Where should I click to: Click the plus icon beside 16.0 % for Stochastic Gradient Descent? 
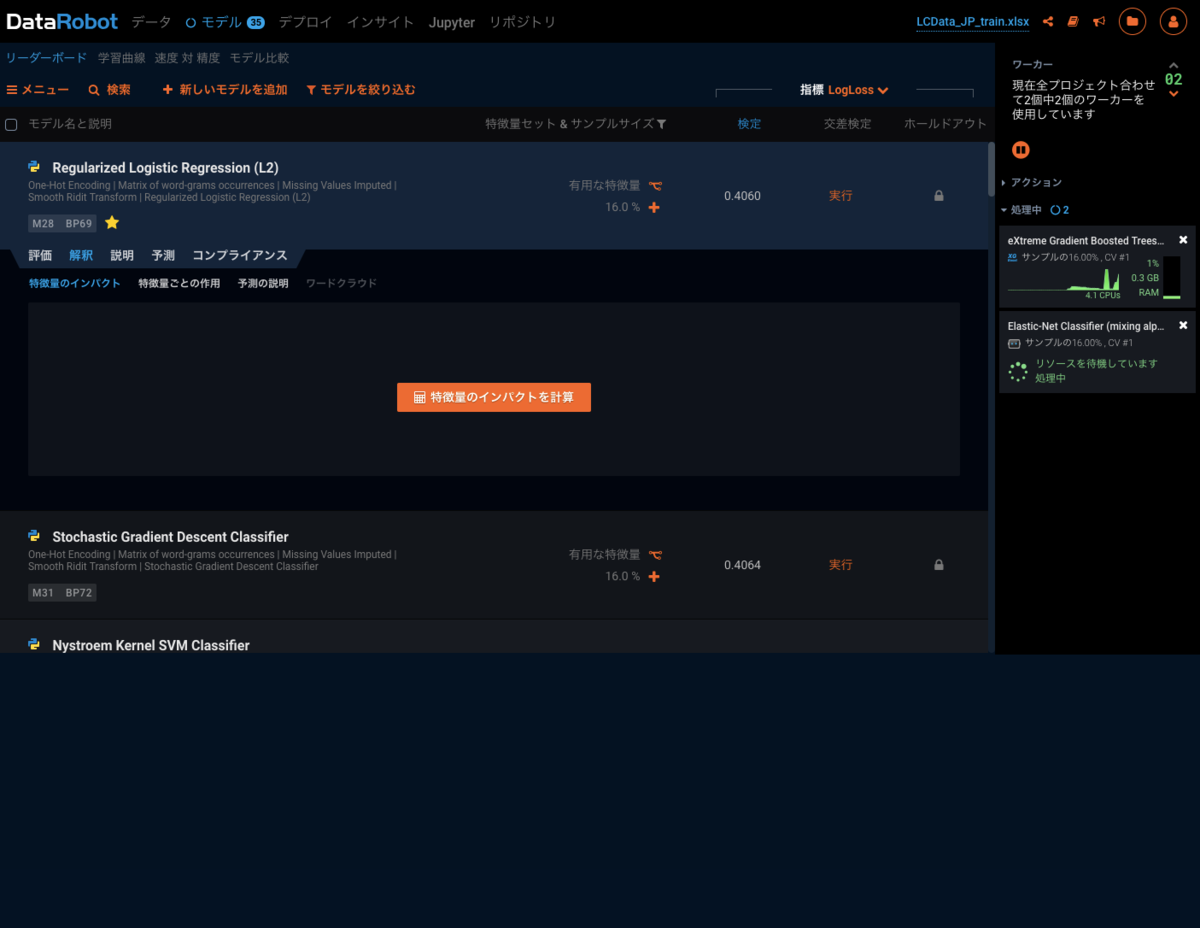coord(654,576)
